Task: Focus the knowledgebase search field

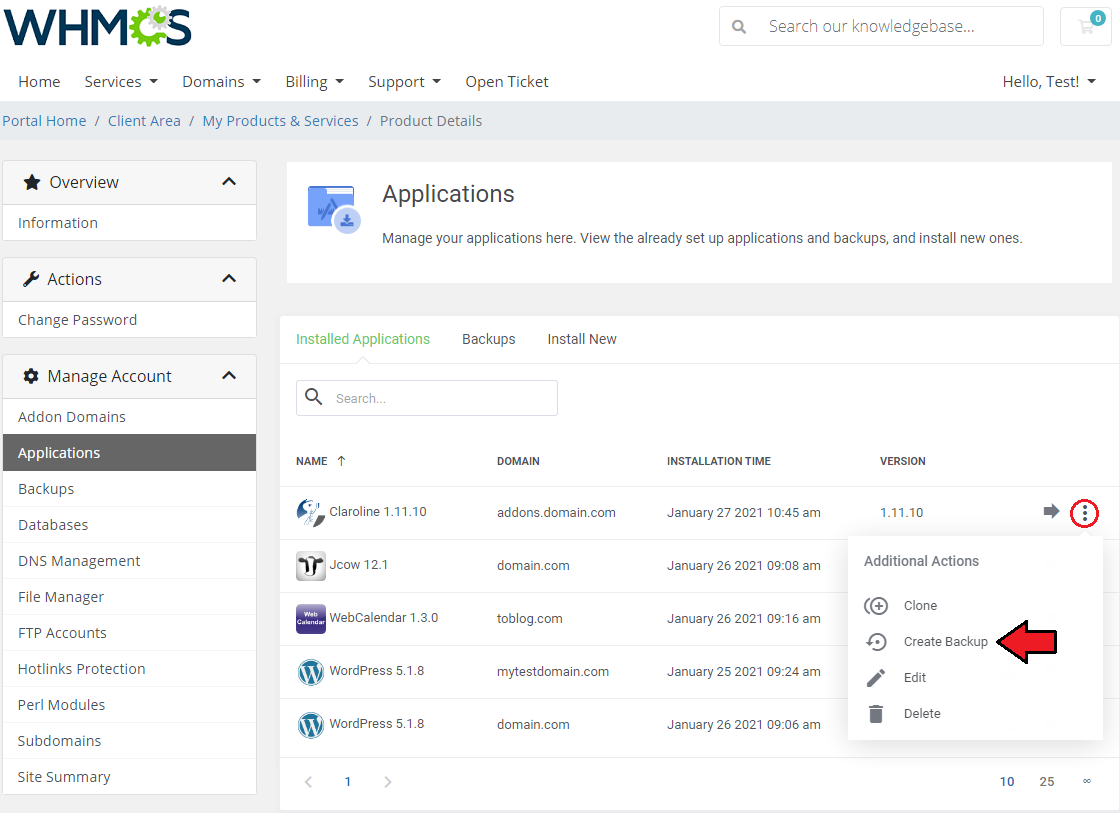Action: (881, 26)
